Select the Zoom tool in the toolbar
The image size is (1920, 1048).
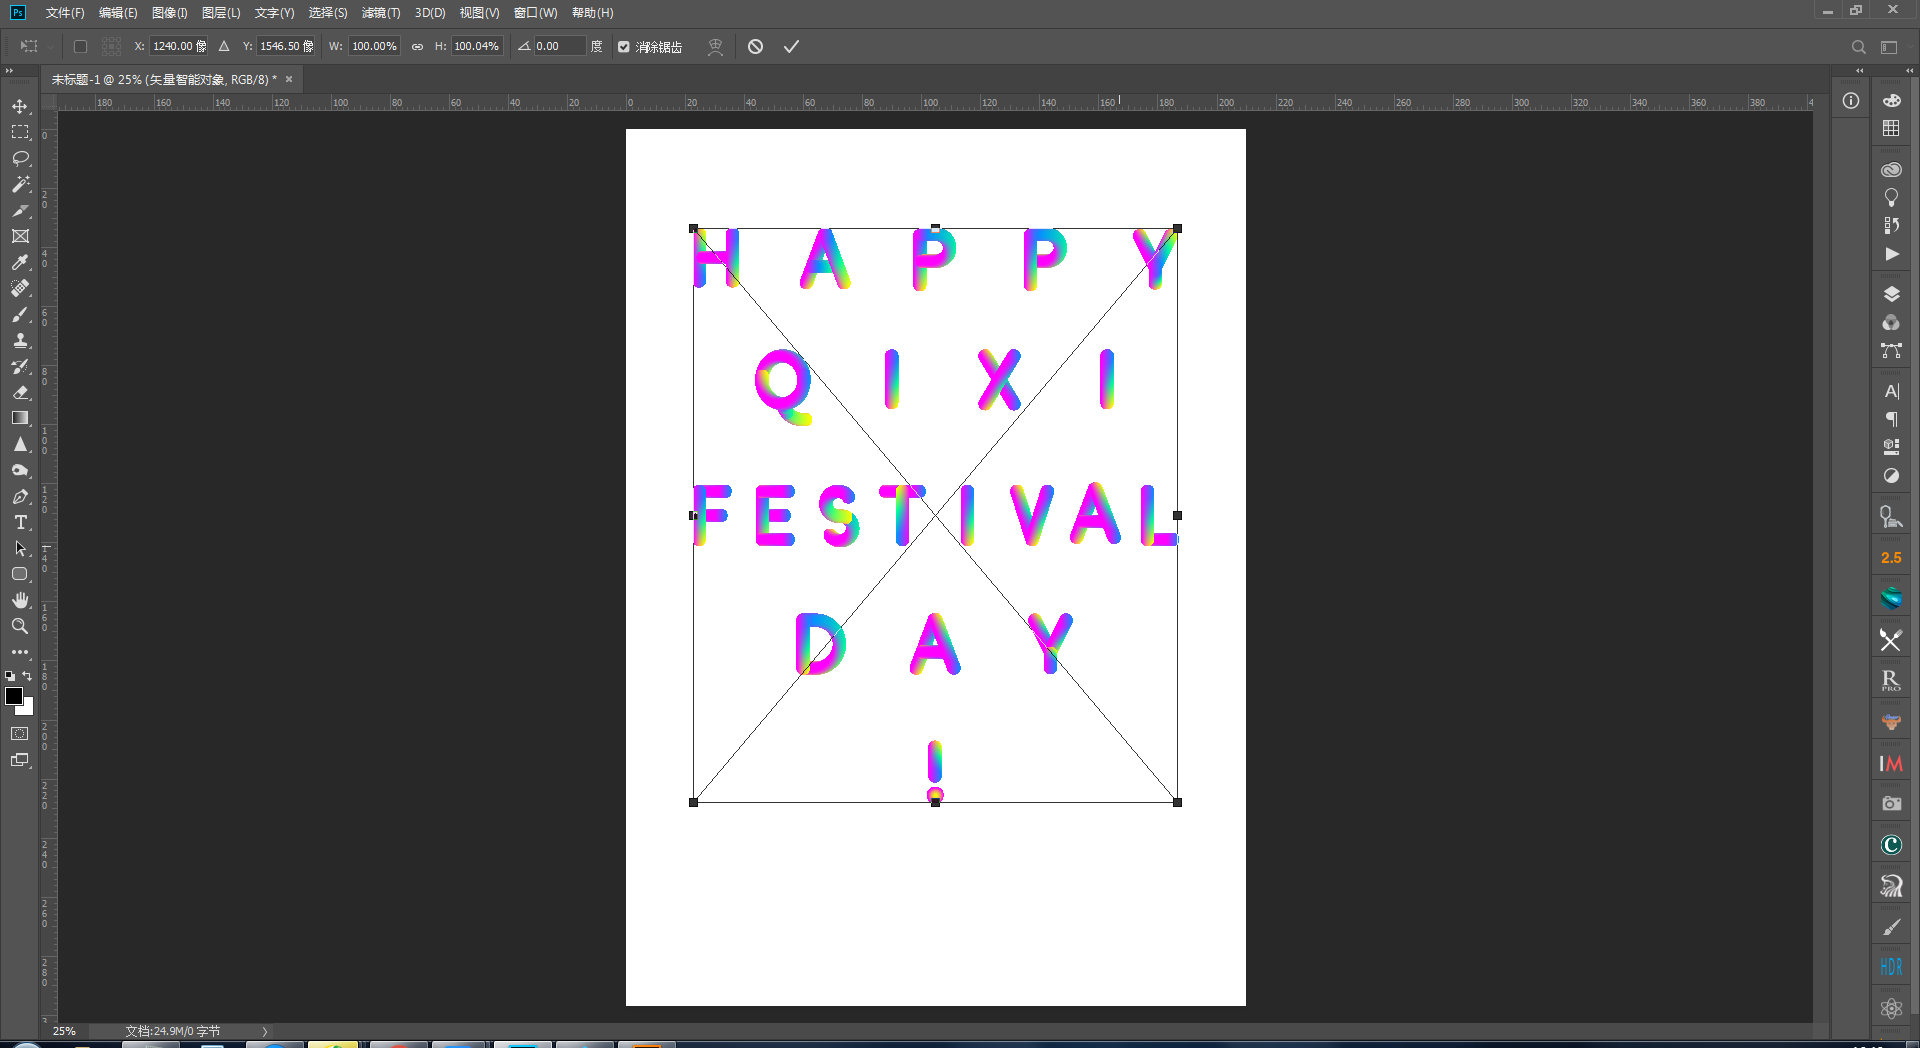(20, 626)
